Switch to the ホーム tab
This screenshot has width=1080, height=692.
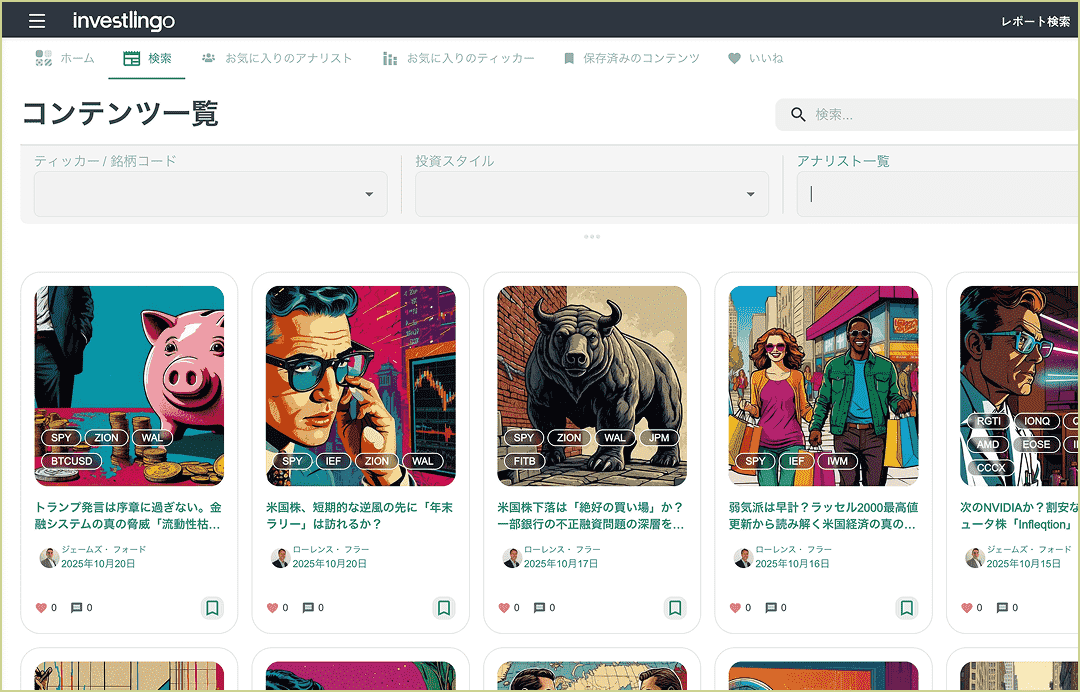pyautogui.click(x=65, y=59)
